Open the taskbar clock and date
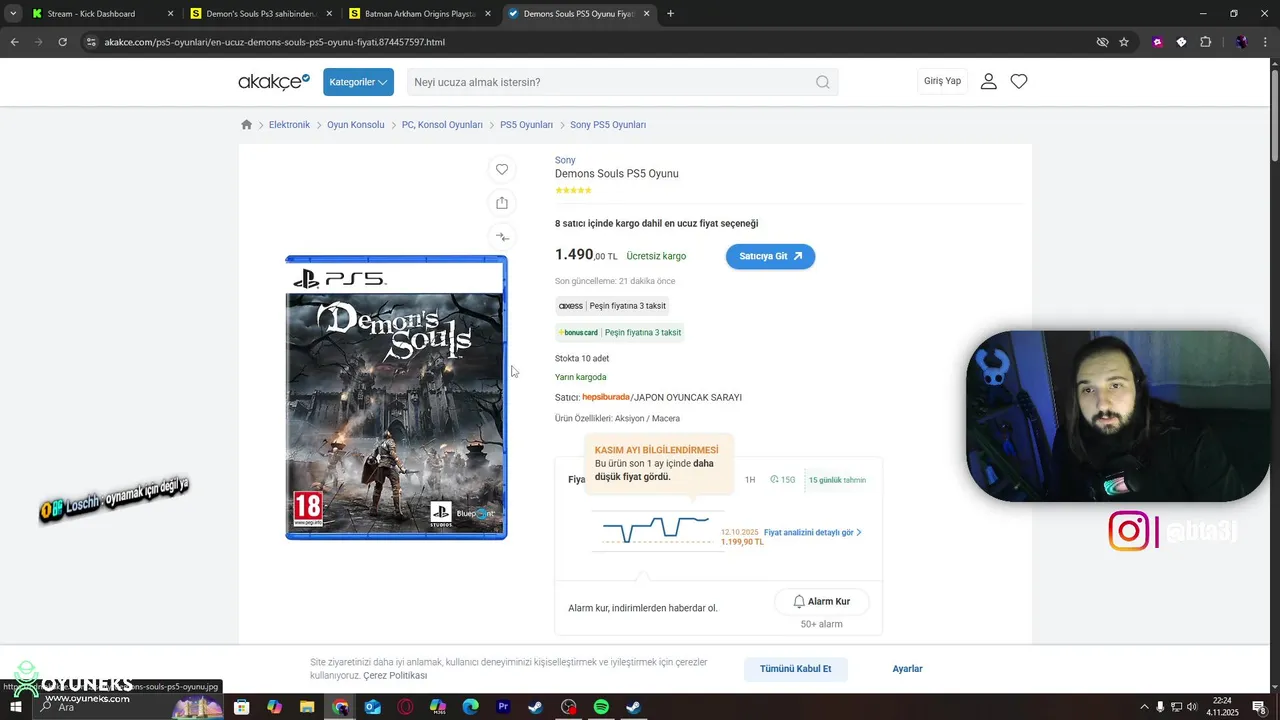The height and width of the screenshot is (720, 1280). click(1222, 707)
